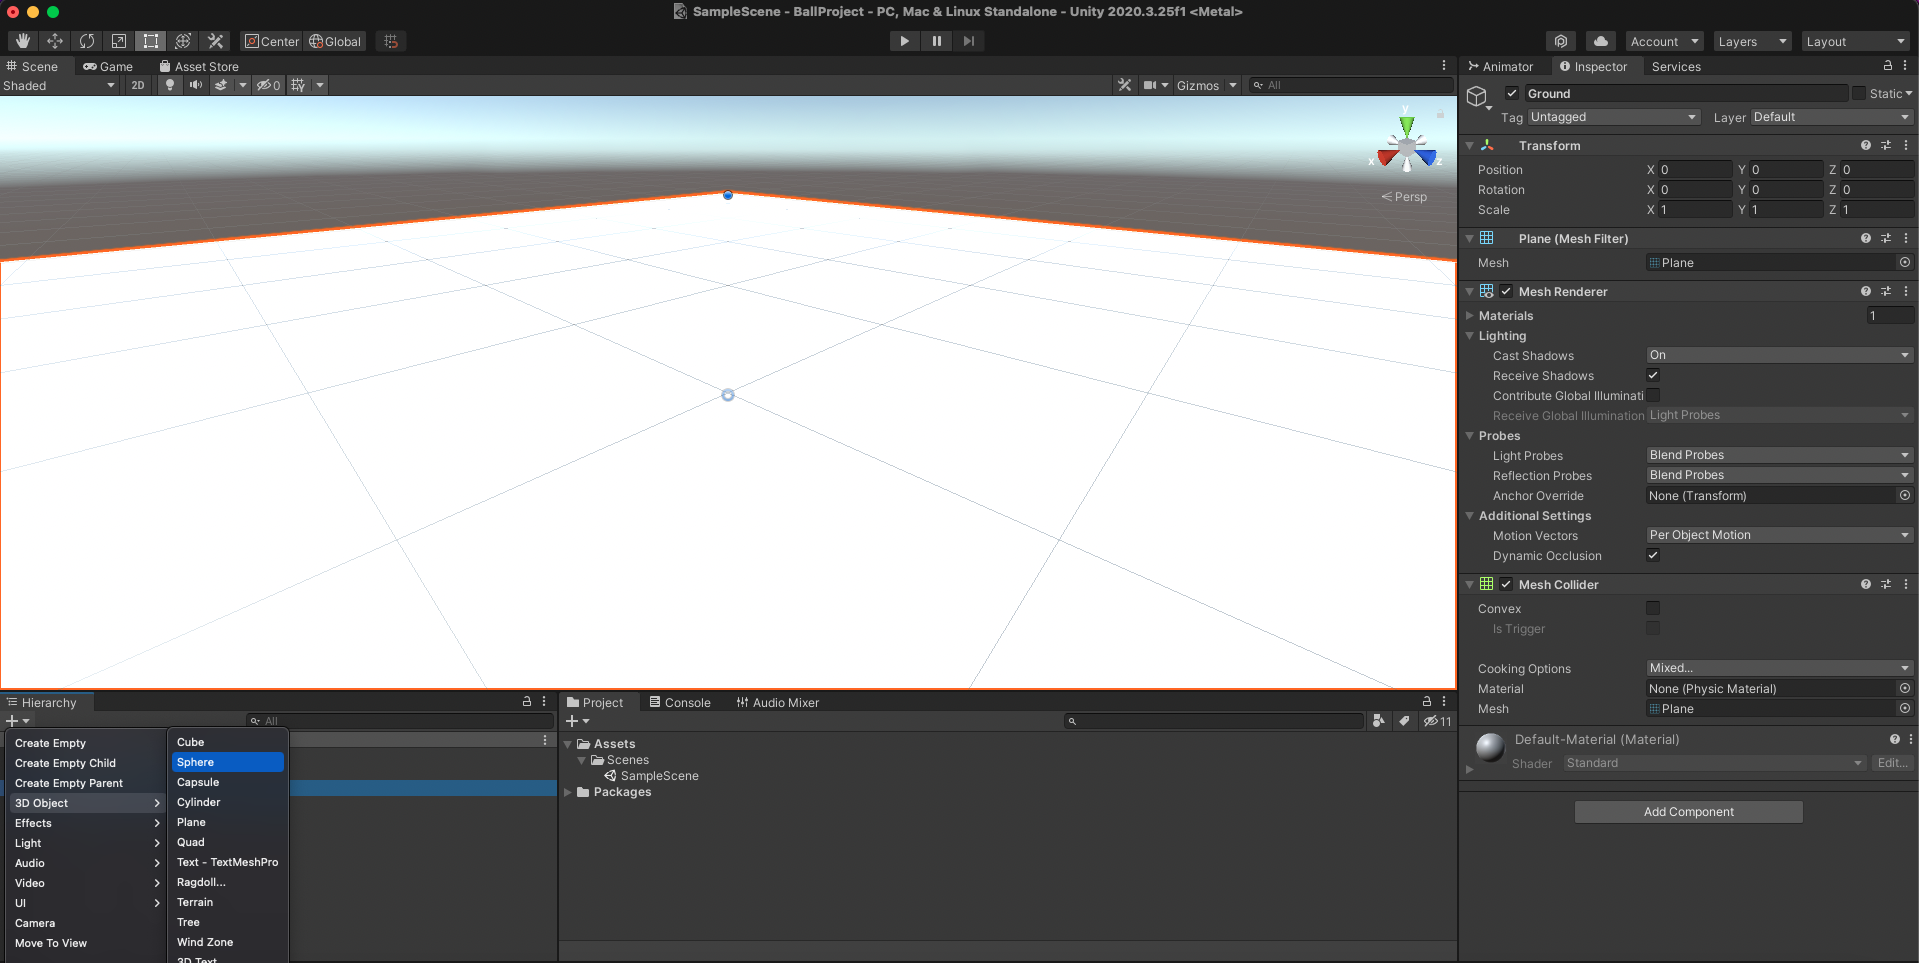Open the Collab icon
Screen dimensions: 1919x963
(1560, 41)
